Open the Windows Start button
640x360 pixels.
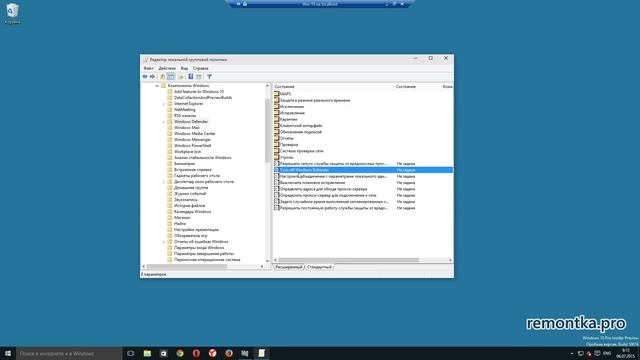pos(7,353)
